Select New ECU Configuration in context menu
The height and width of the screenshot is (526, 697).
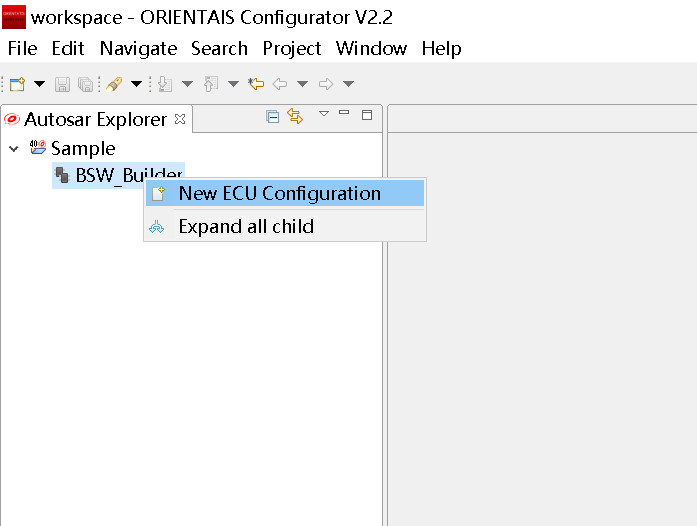point(279,194)
